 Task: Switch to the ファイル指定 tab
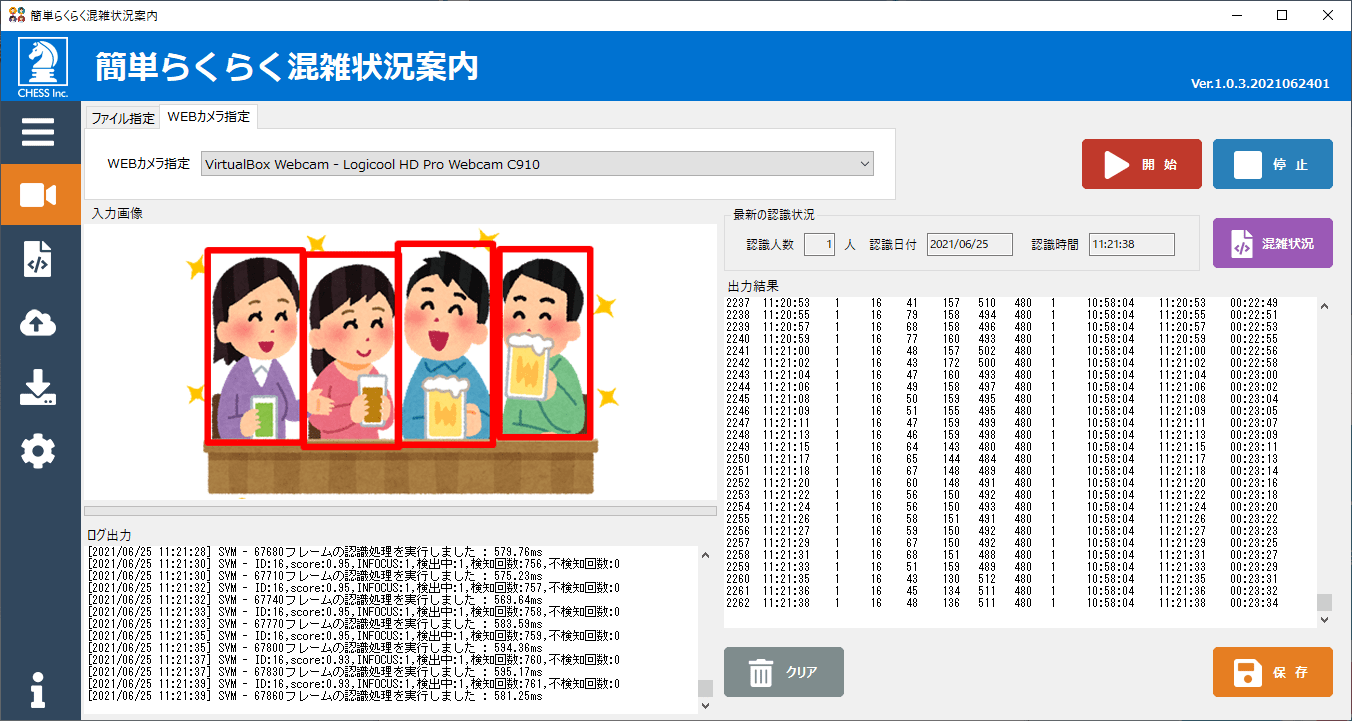click(x=123, y=118)
